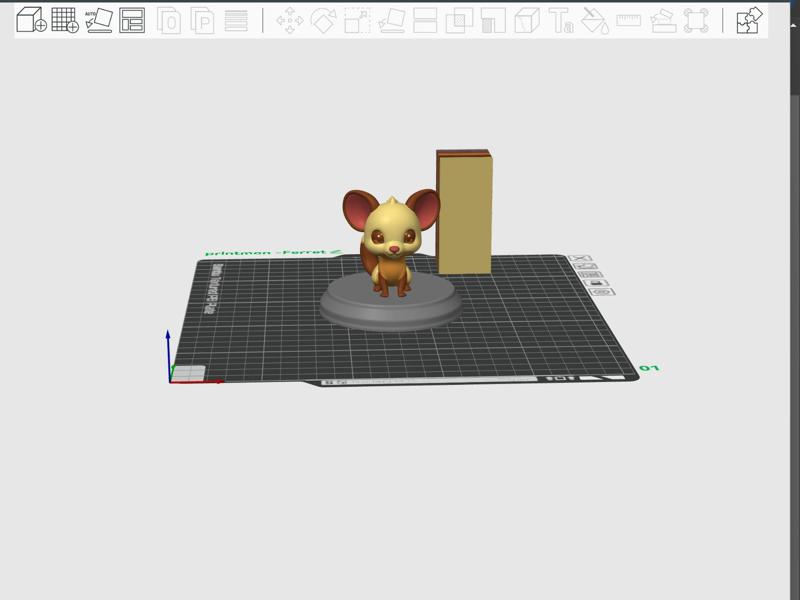This screenshot has width=800, height=600.
Task: Open the Mesh boolean tool
Action: pyautogui.click(x=459, y=20)
